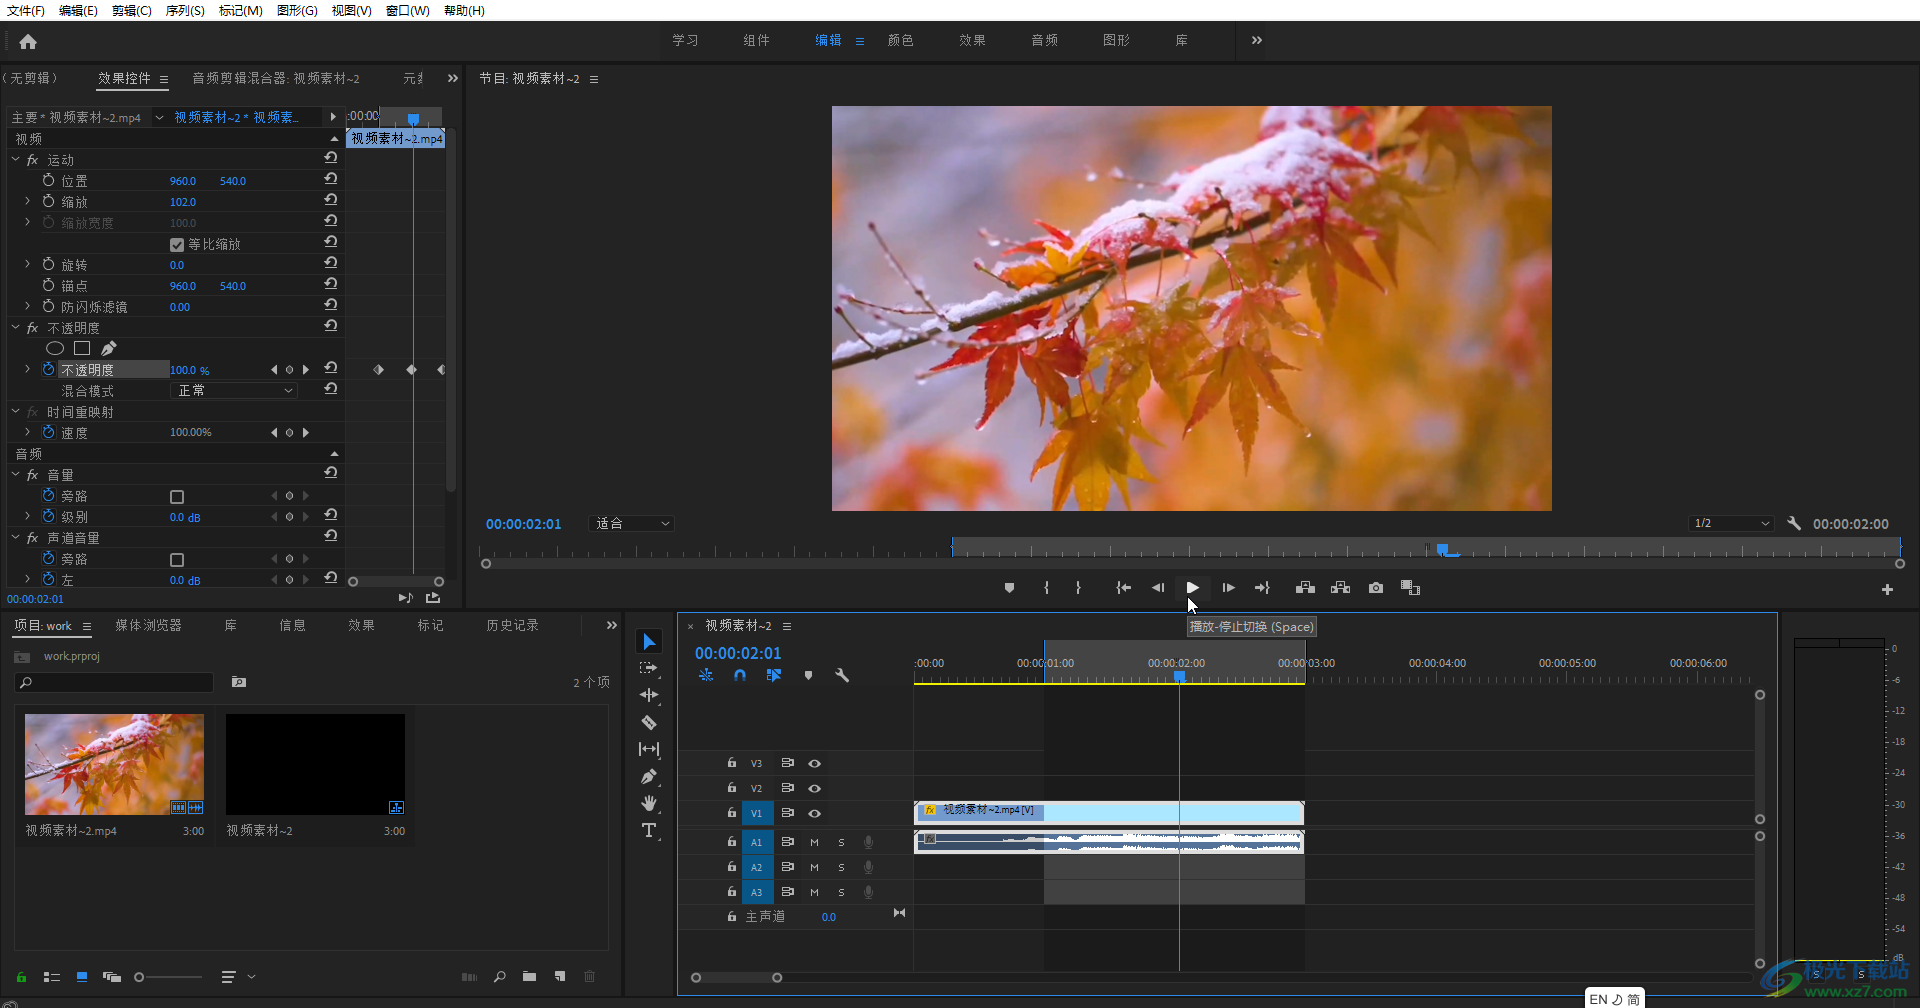Step back one frame in program monitor

[1158, 588]
